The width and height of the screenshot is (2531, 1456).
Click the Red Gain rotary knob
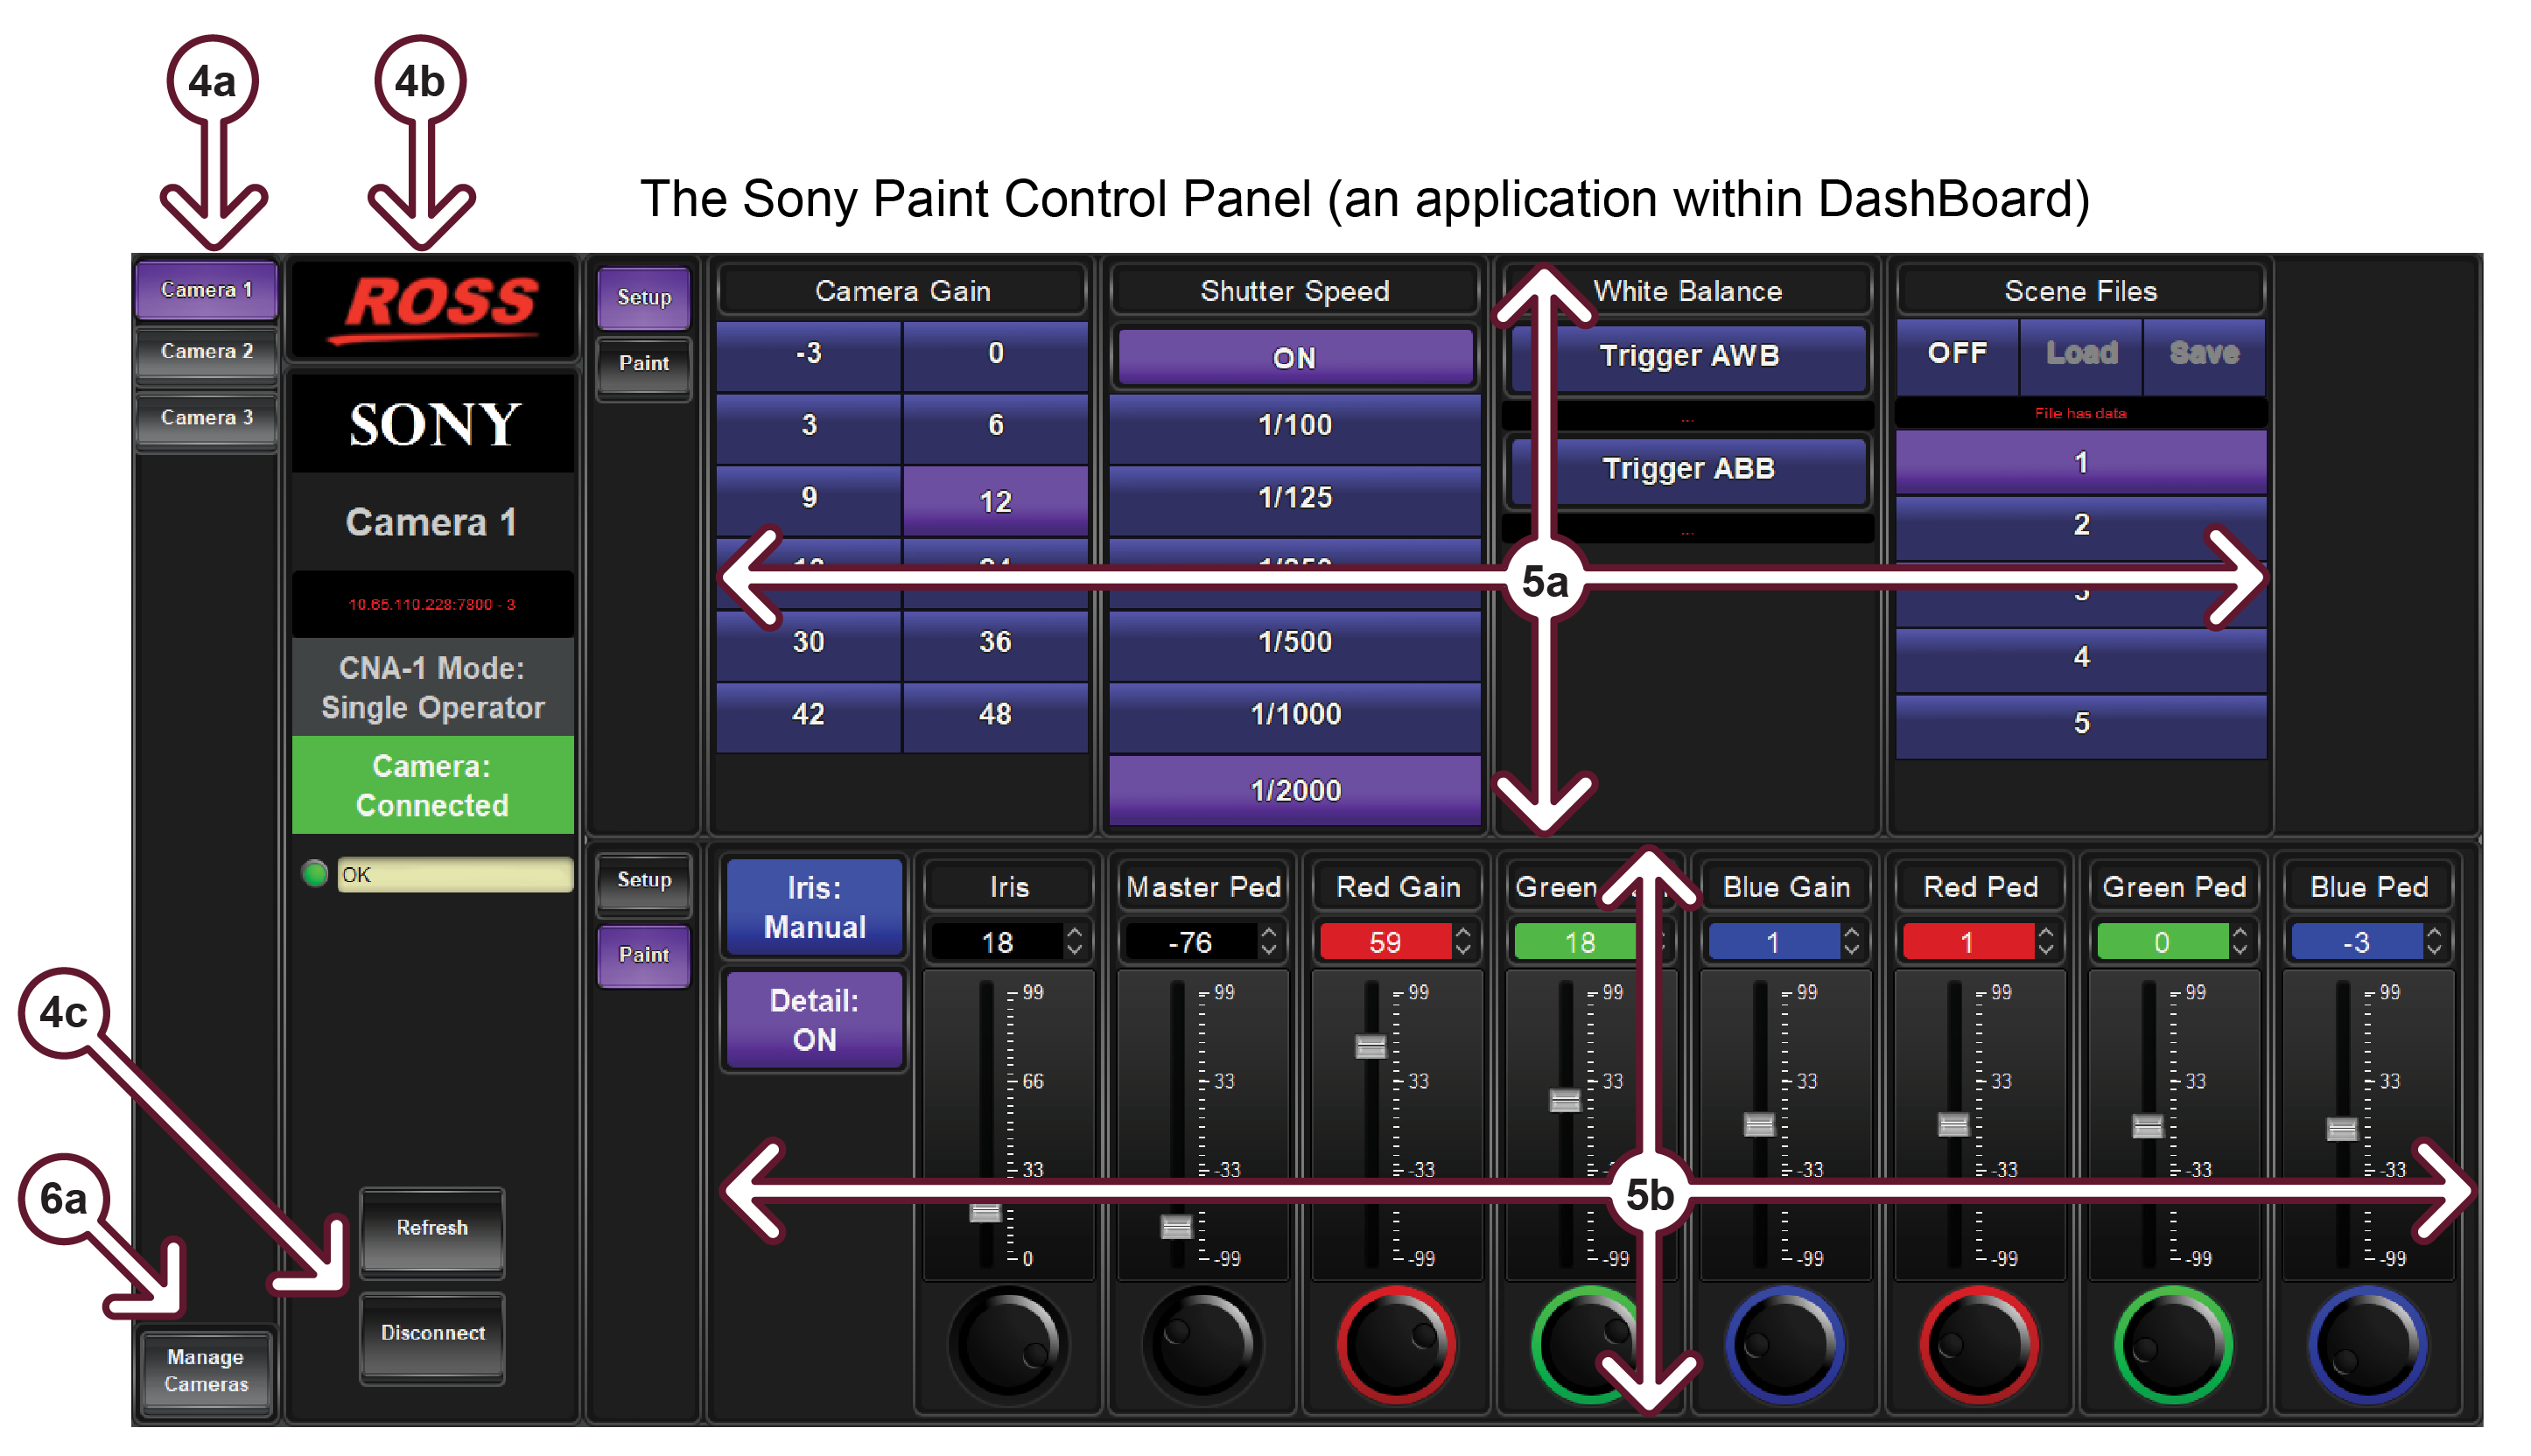tap(1397, 1345)
